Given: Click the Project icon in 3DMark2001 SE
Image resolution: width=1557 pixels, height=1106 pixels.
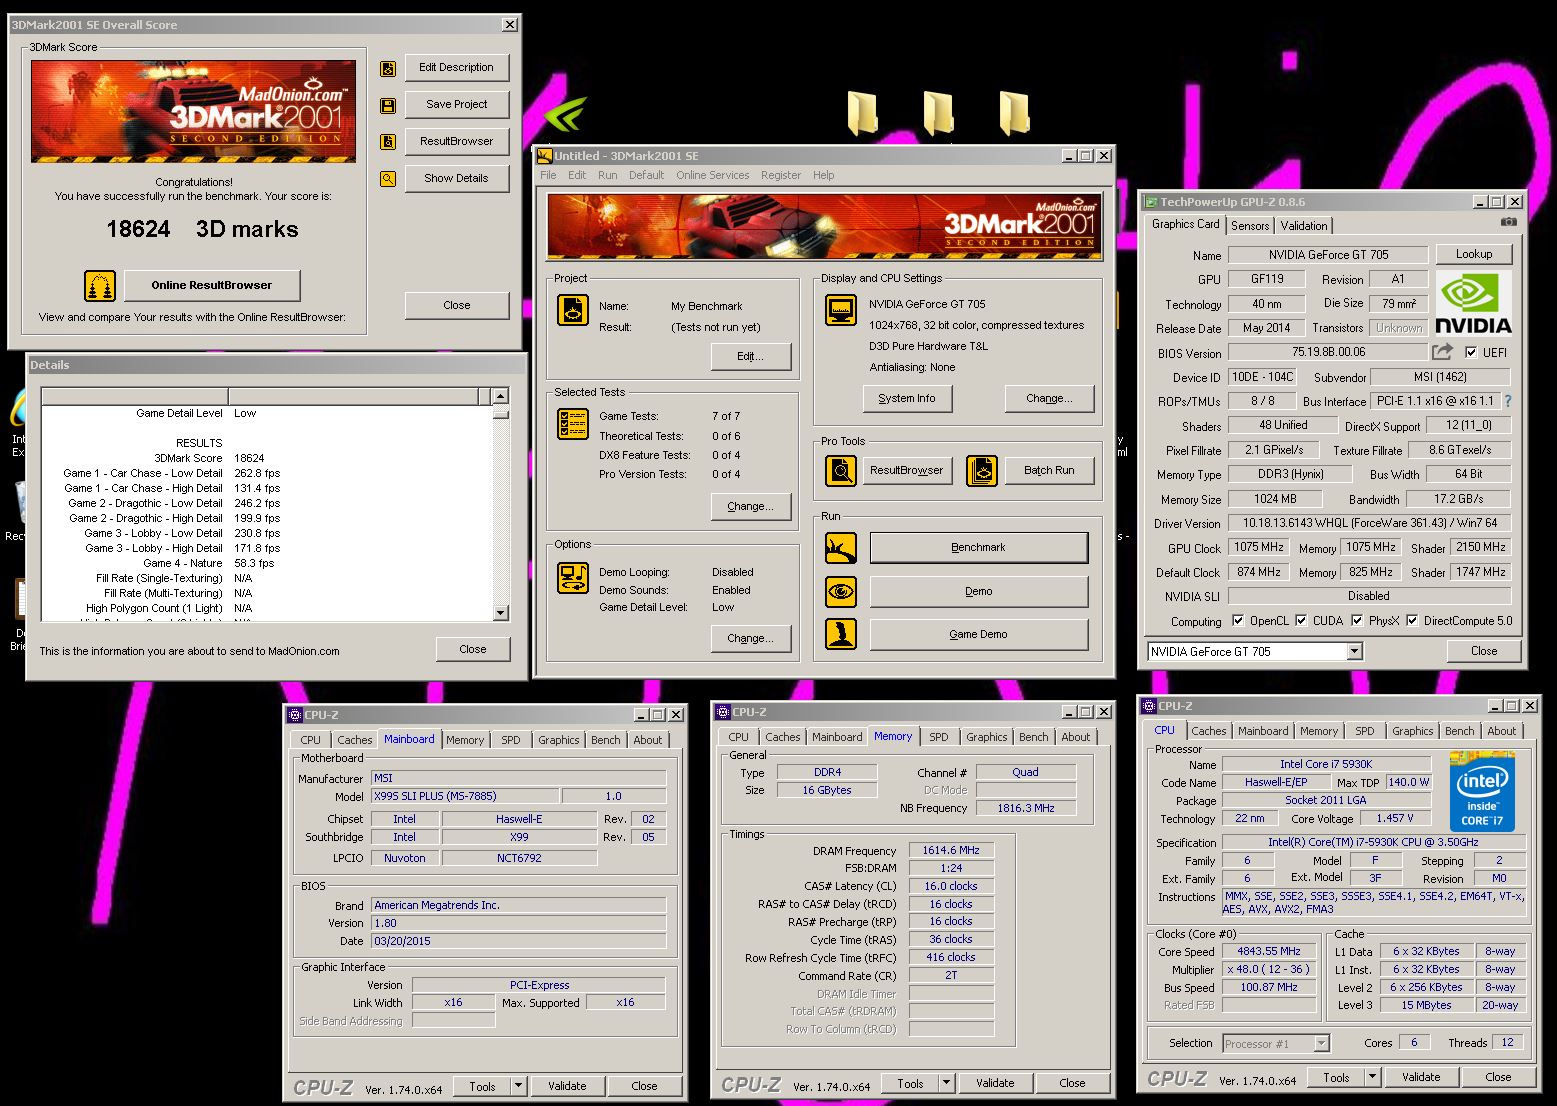Looking at the screenshot, I should coord(573,310).
